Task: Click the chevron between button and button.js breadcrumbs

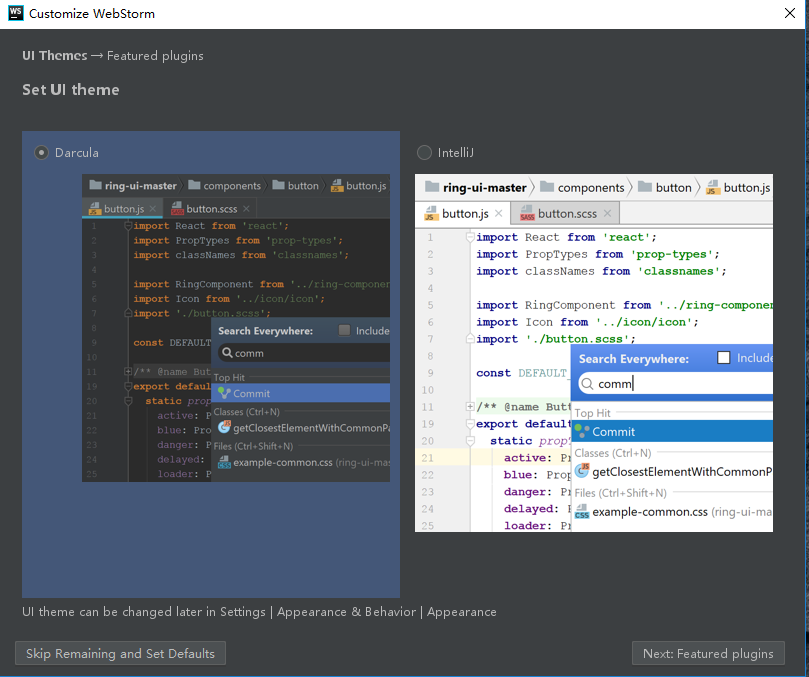Action: coord(699,187)
